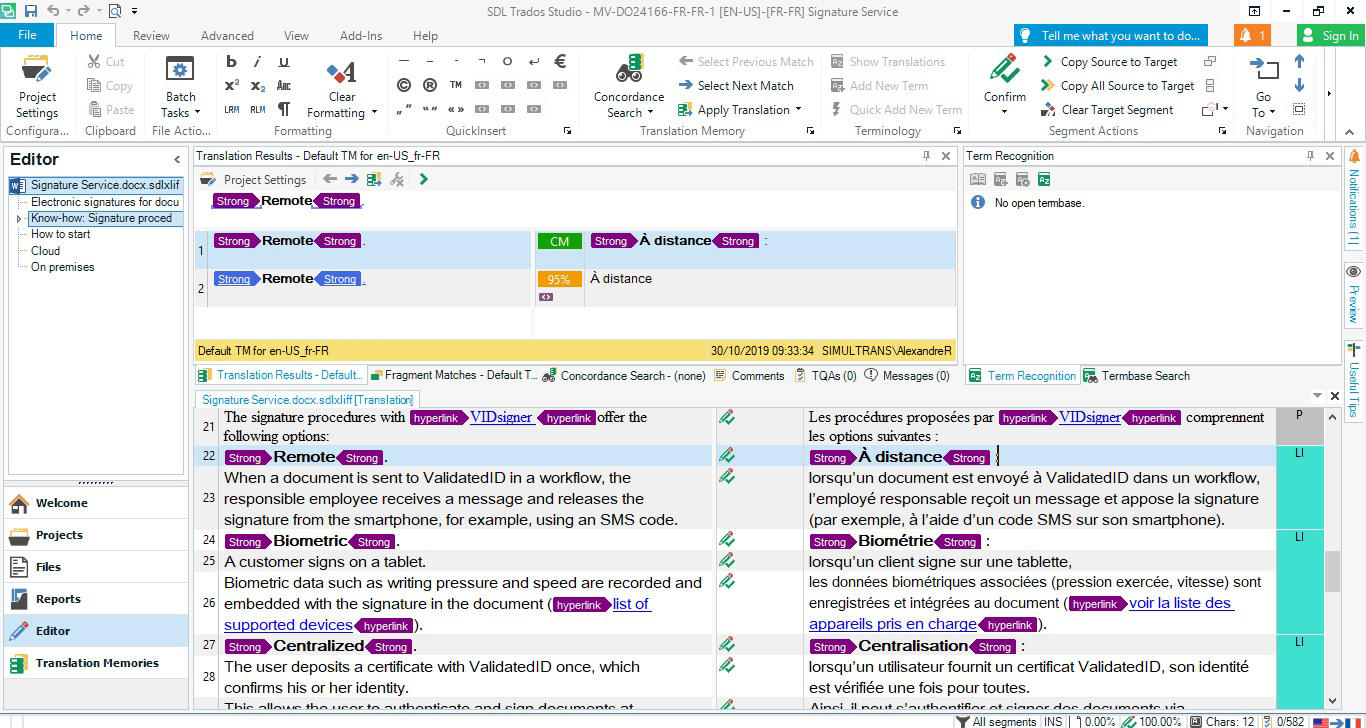Switch to the Termbase Search tab
The width and height of the screenshot is (1366, 728).
[1137, 375]
